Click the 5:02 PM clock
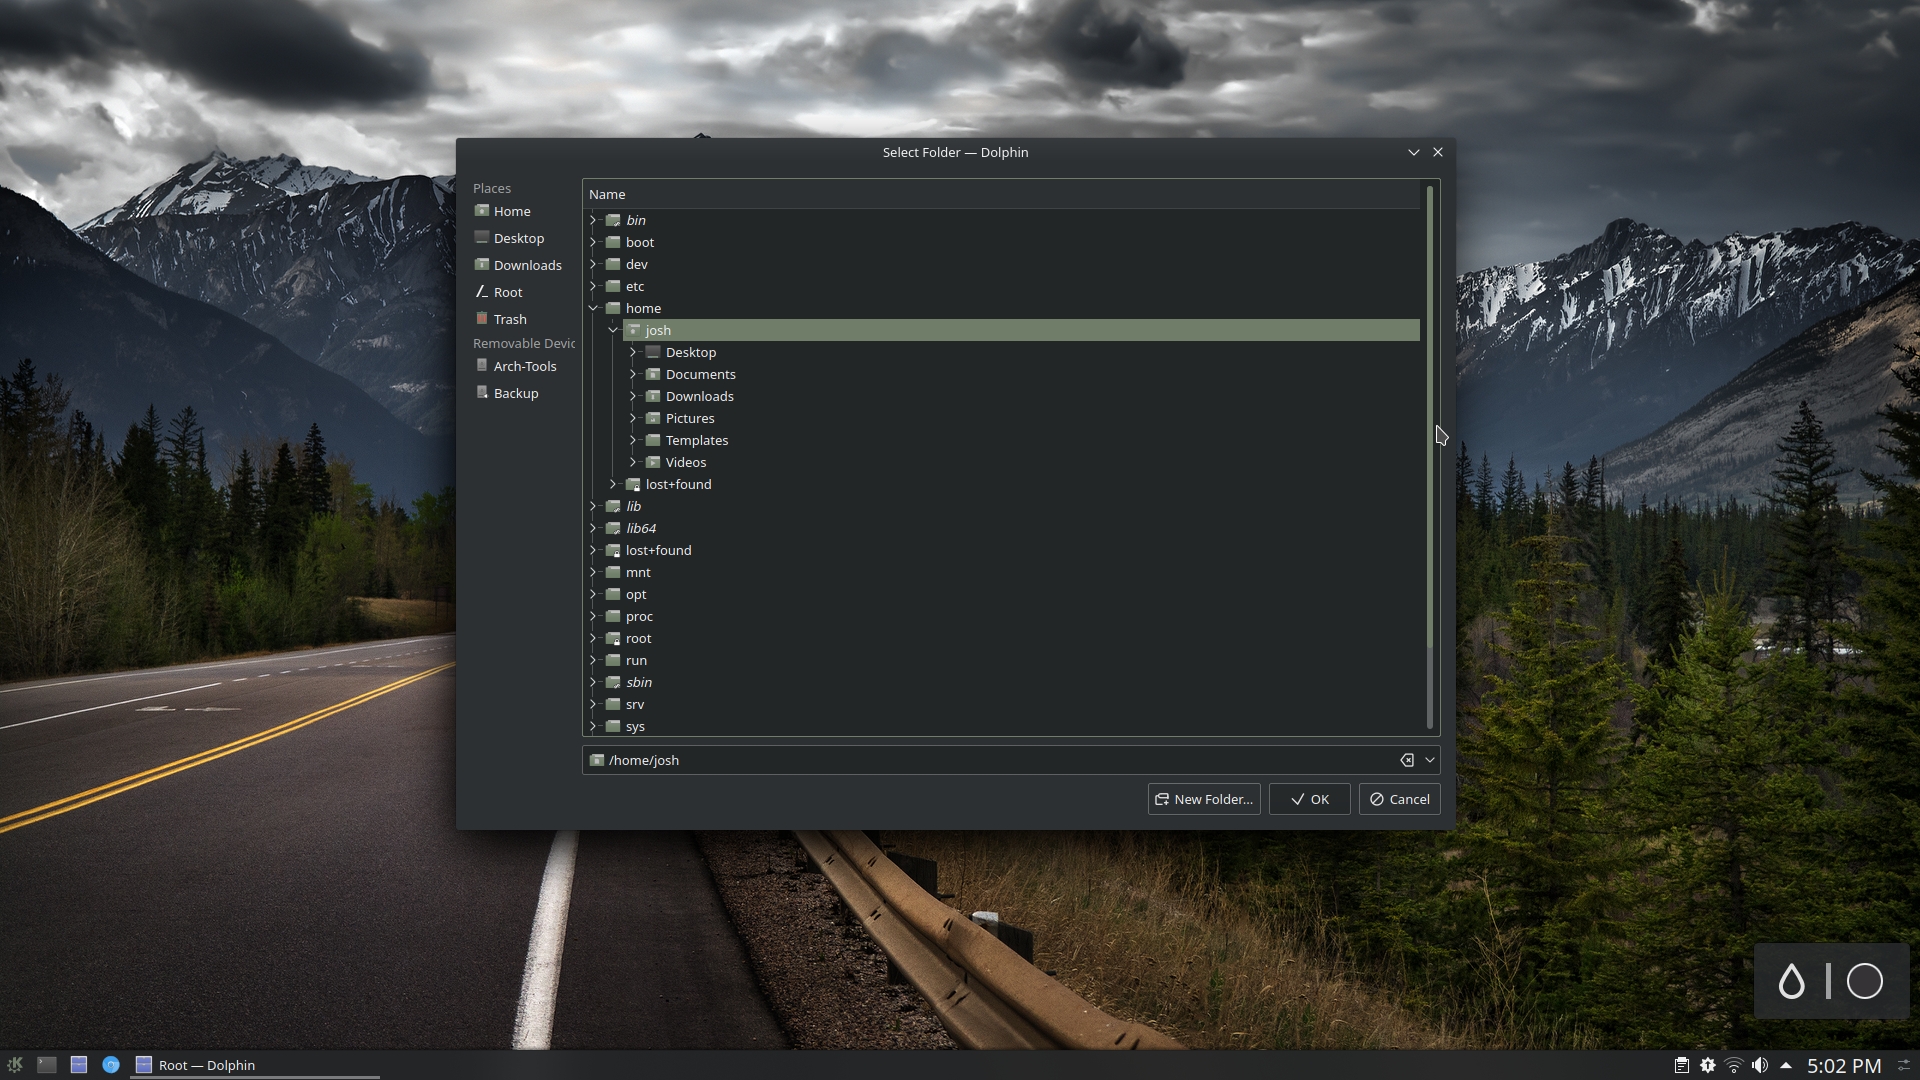 click(1844, 1065)
